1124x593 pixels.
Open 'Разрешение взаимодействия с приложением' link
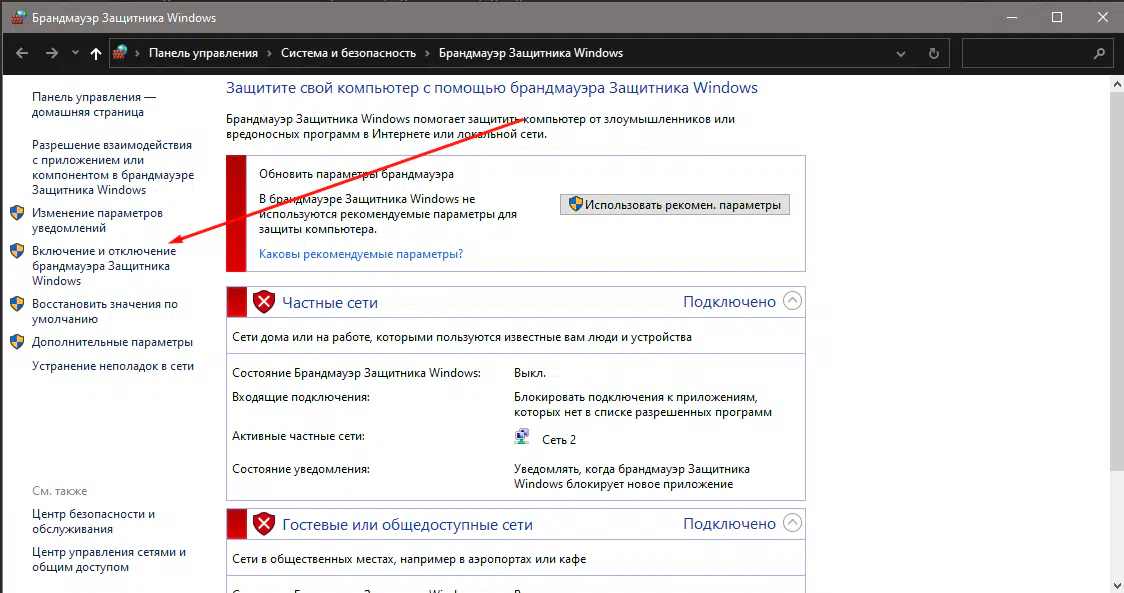click(113, 167)
